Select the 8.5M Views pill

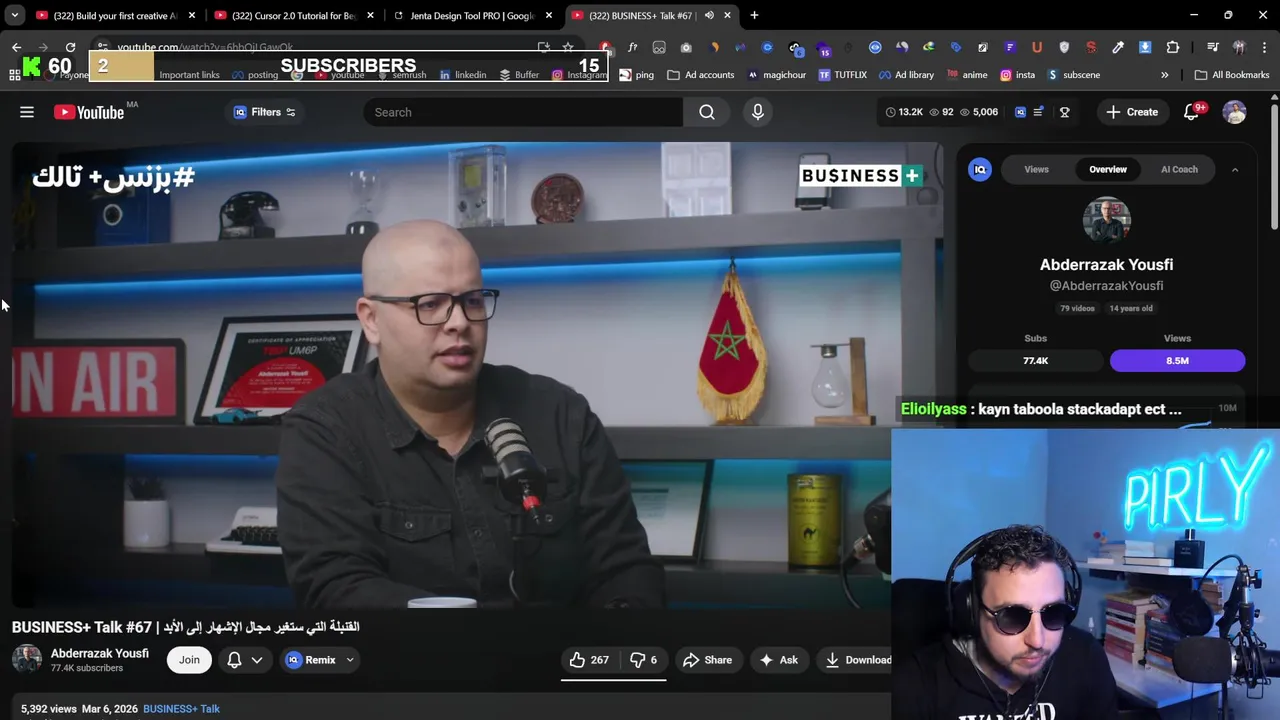click(x=1177, y=360)
